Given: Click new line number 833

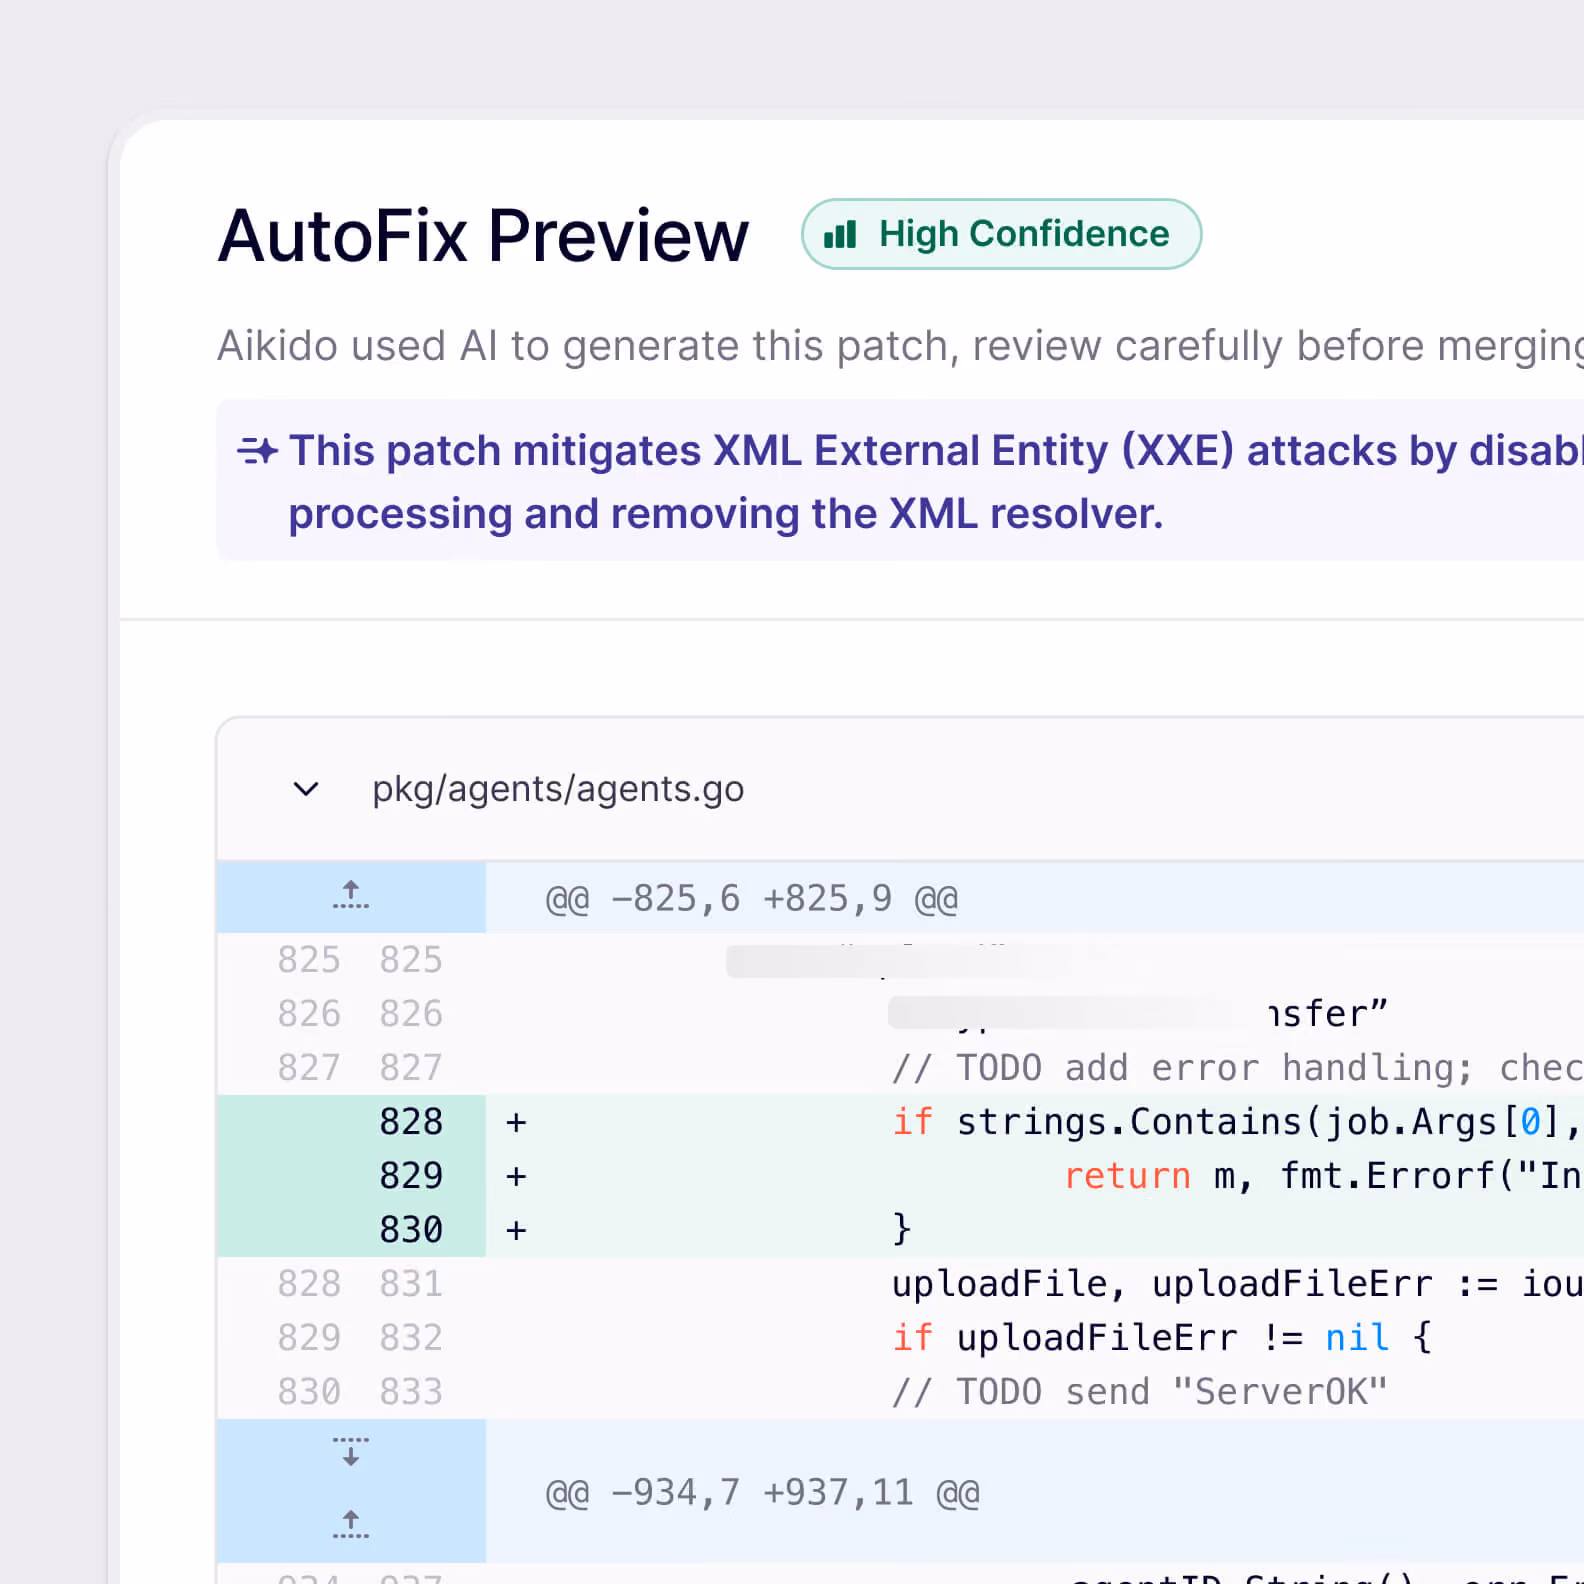Looking at the screenshot, I should tap(411, 1392).
